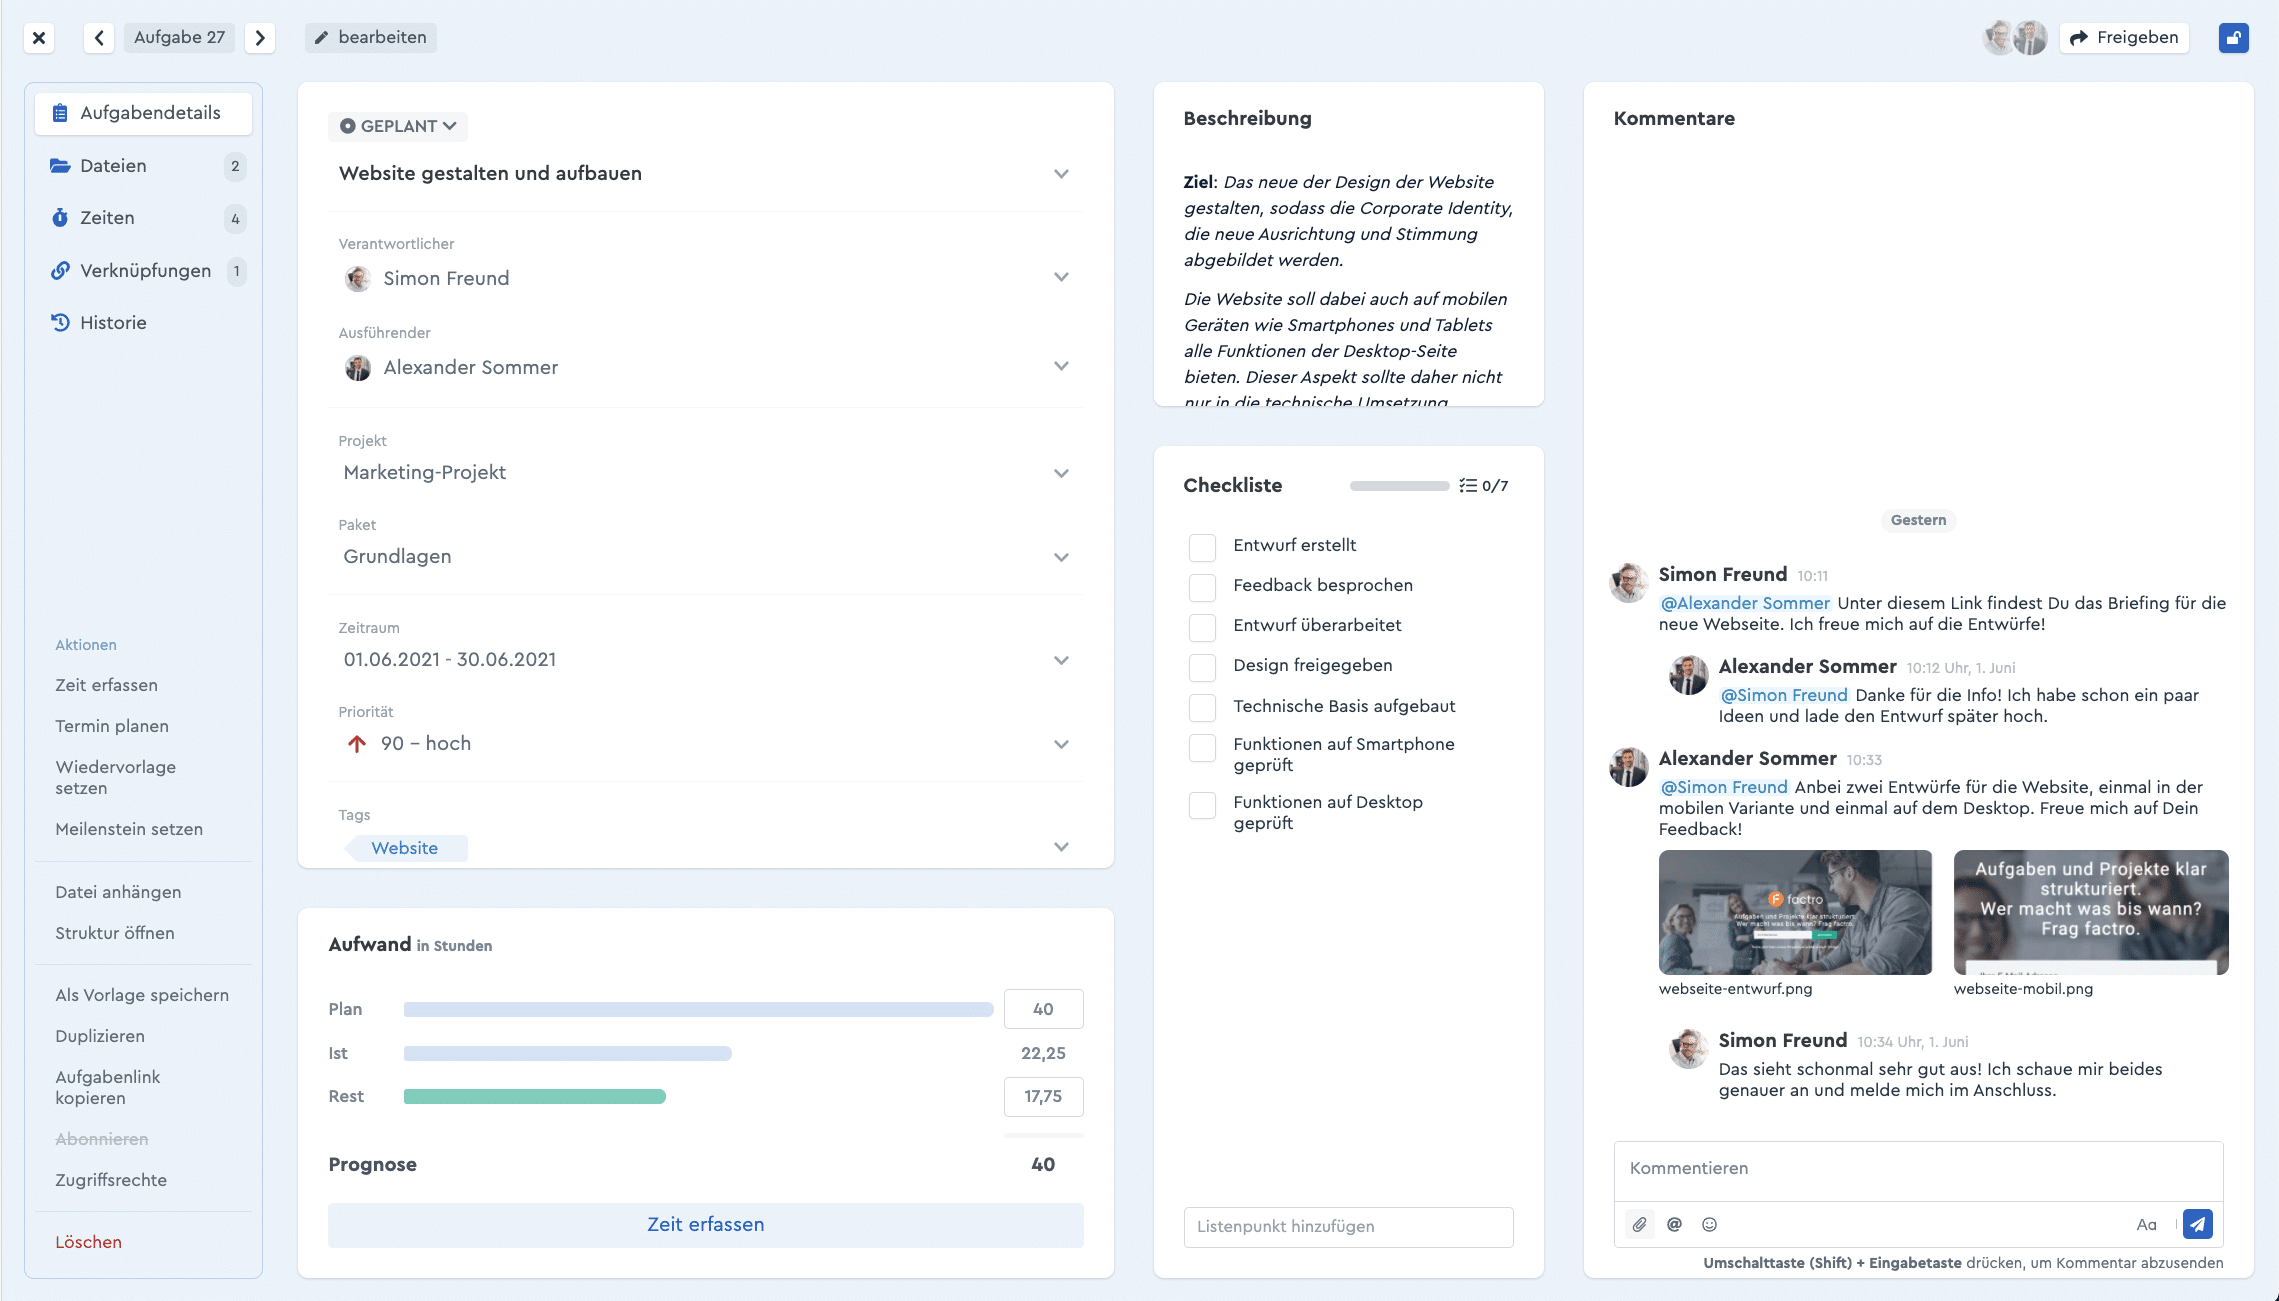Viewport: 2279px width, 1301px height.
Task: Click the blue lock icon top right
Action: [2233, 38]
